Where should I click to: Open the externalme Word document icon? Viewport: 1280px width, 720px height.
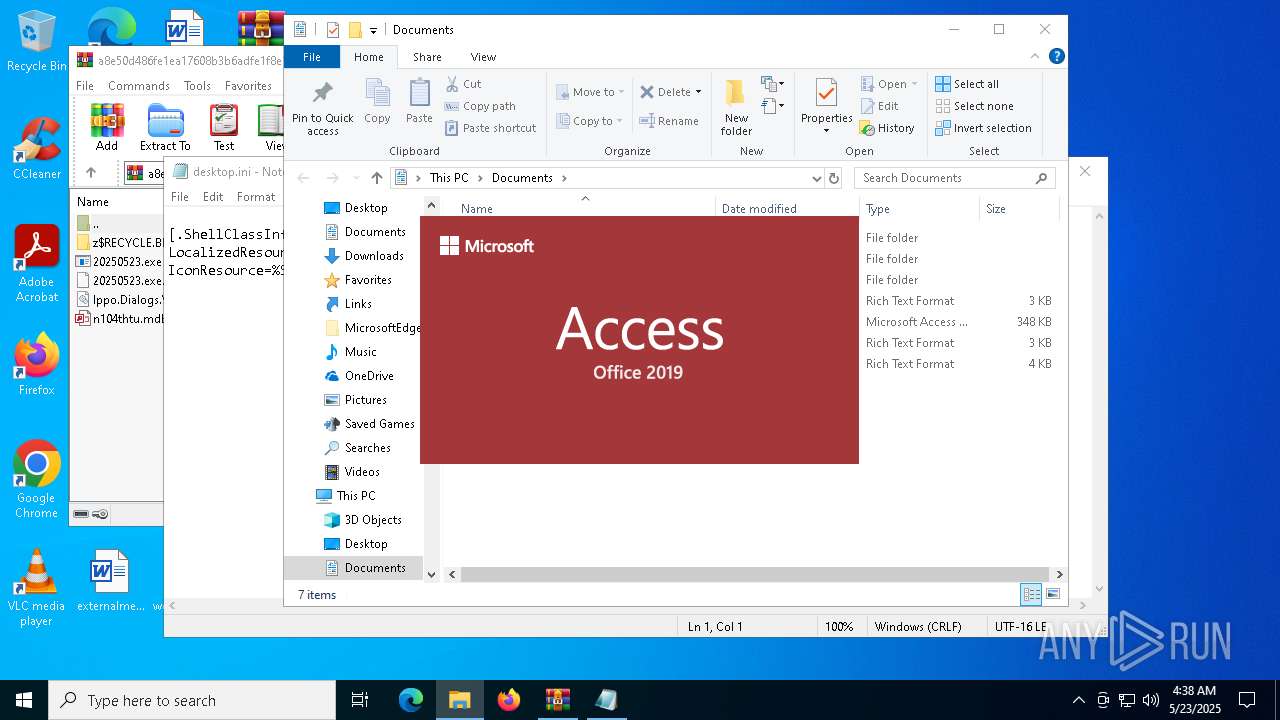(110, 581)
